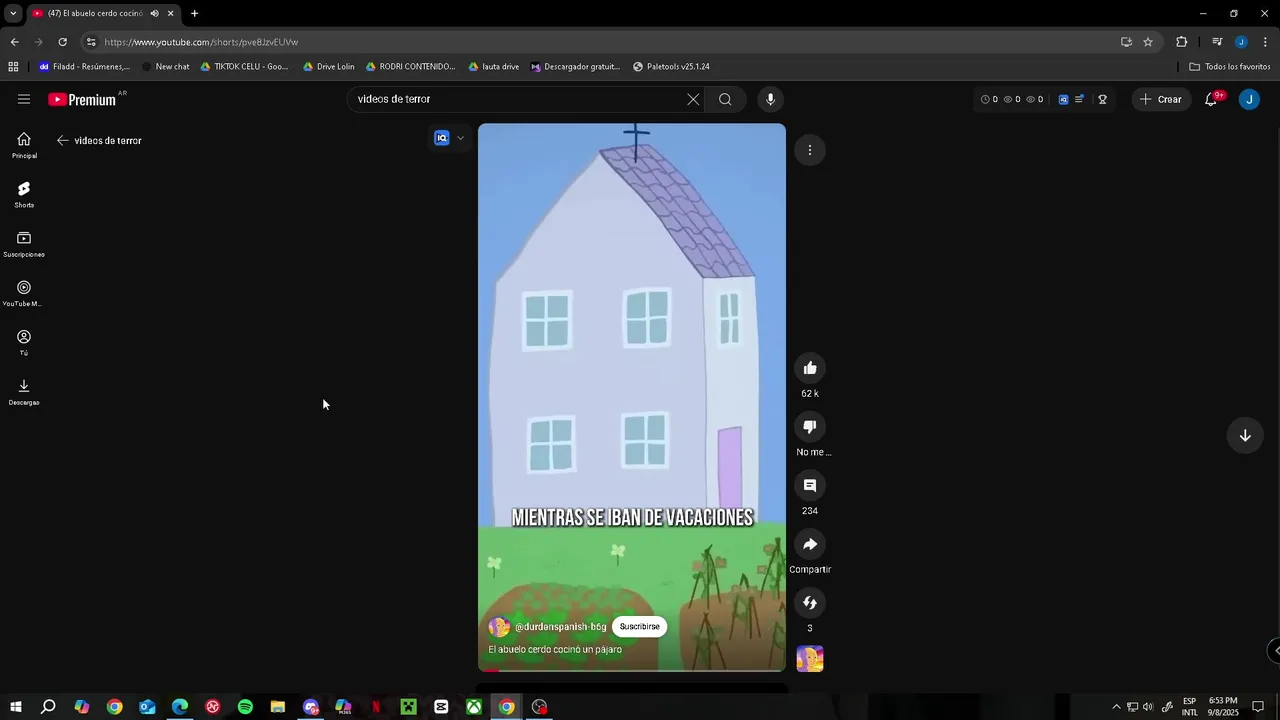Viewport: 1280px width, 720px height.
Task: Like the short with the thumbs-up icon
Action: [x=810, y=368]
